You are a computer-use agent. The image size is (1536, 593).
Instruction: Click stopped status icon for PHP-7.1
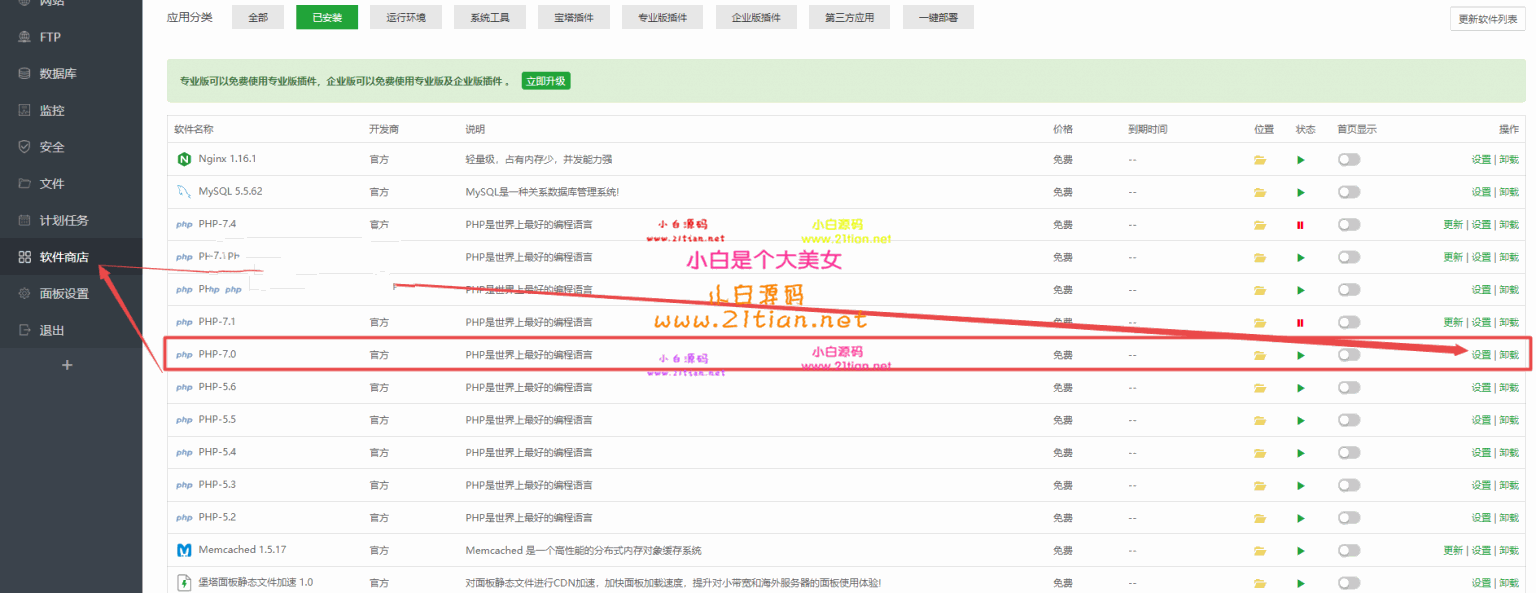pos(1300,323)
